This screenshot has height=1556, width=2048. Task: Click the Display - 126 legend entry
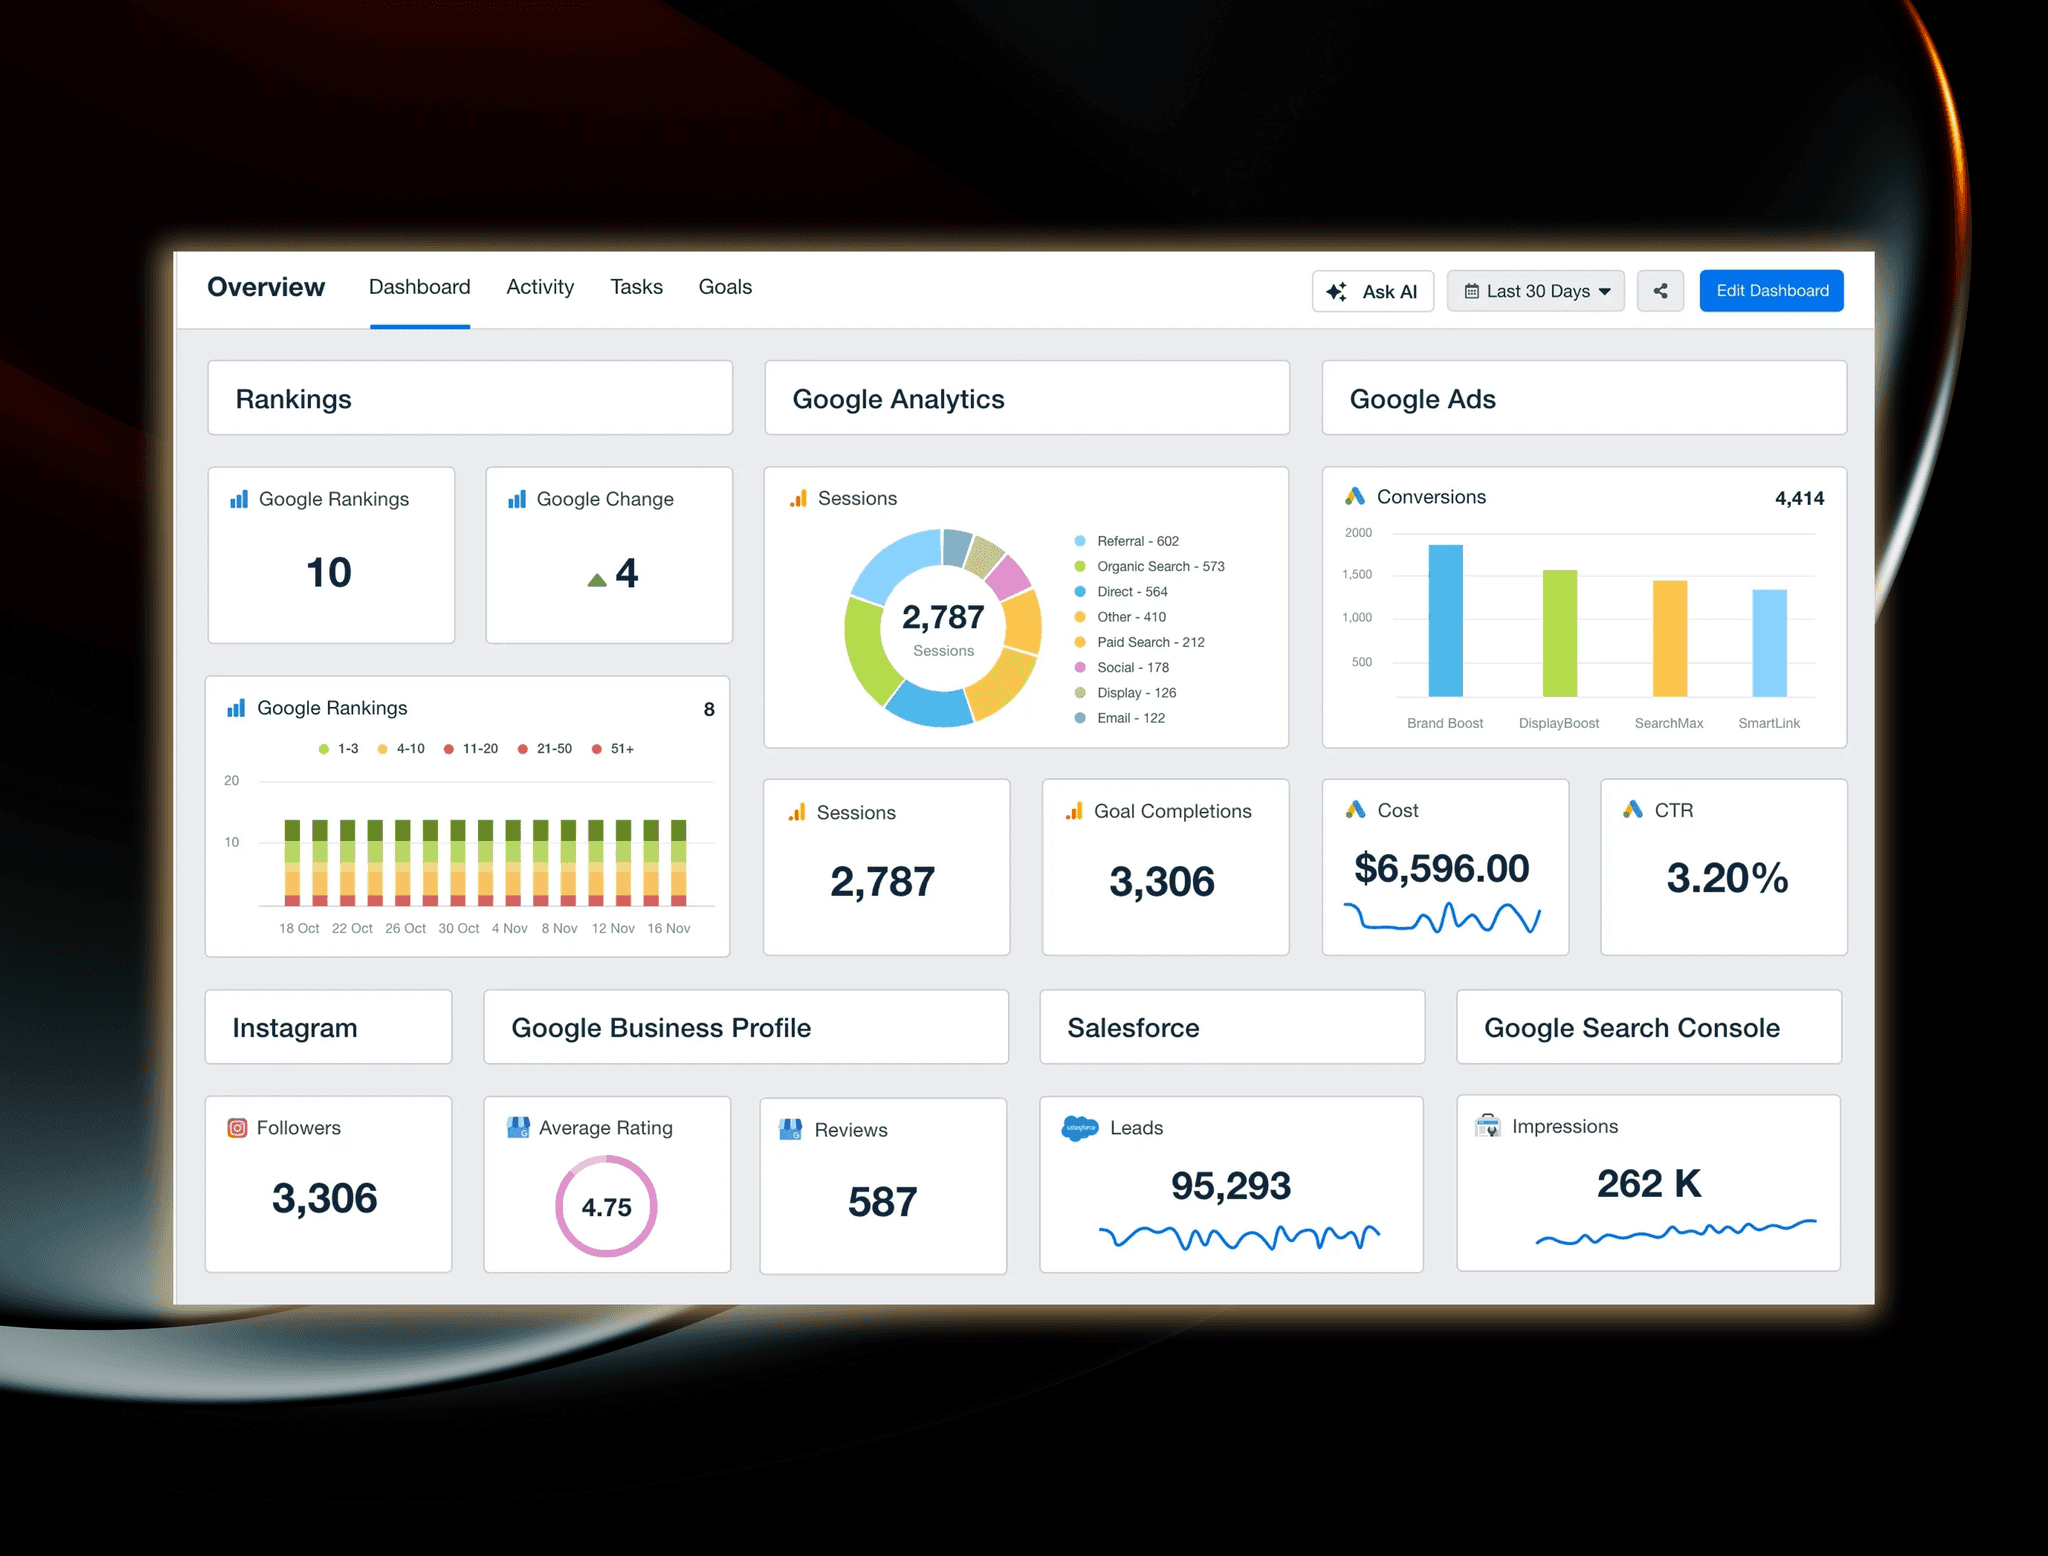point(1125,693)
